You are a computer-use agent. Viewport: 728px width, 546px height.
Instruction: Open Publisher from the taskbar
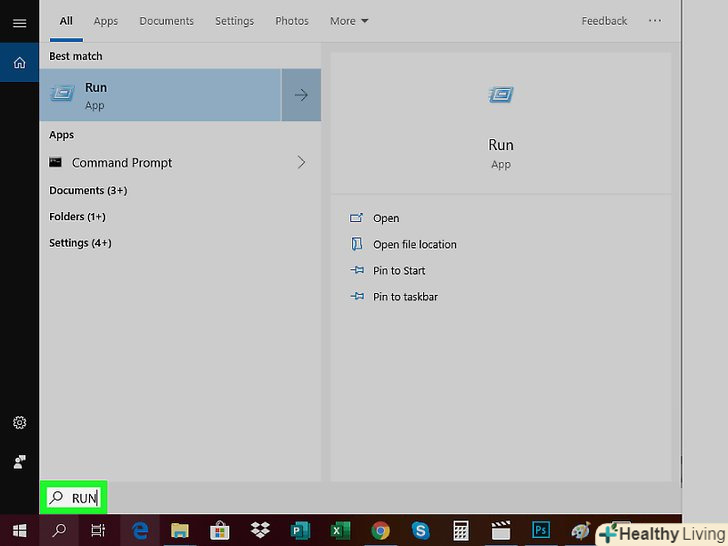300,530
